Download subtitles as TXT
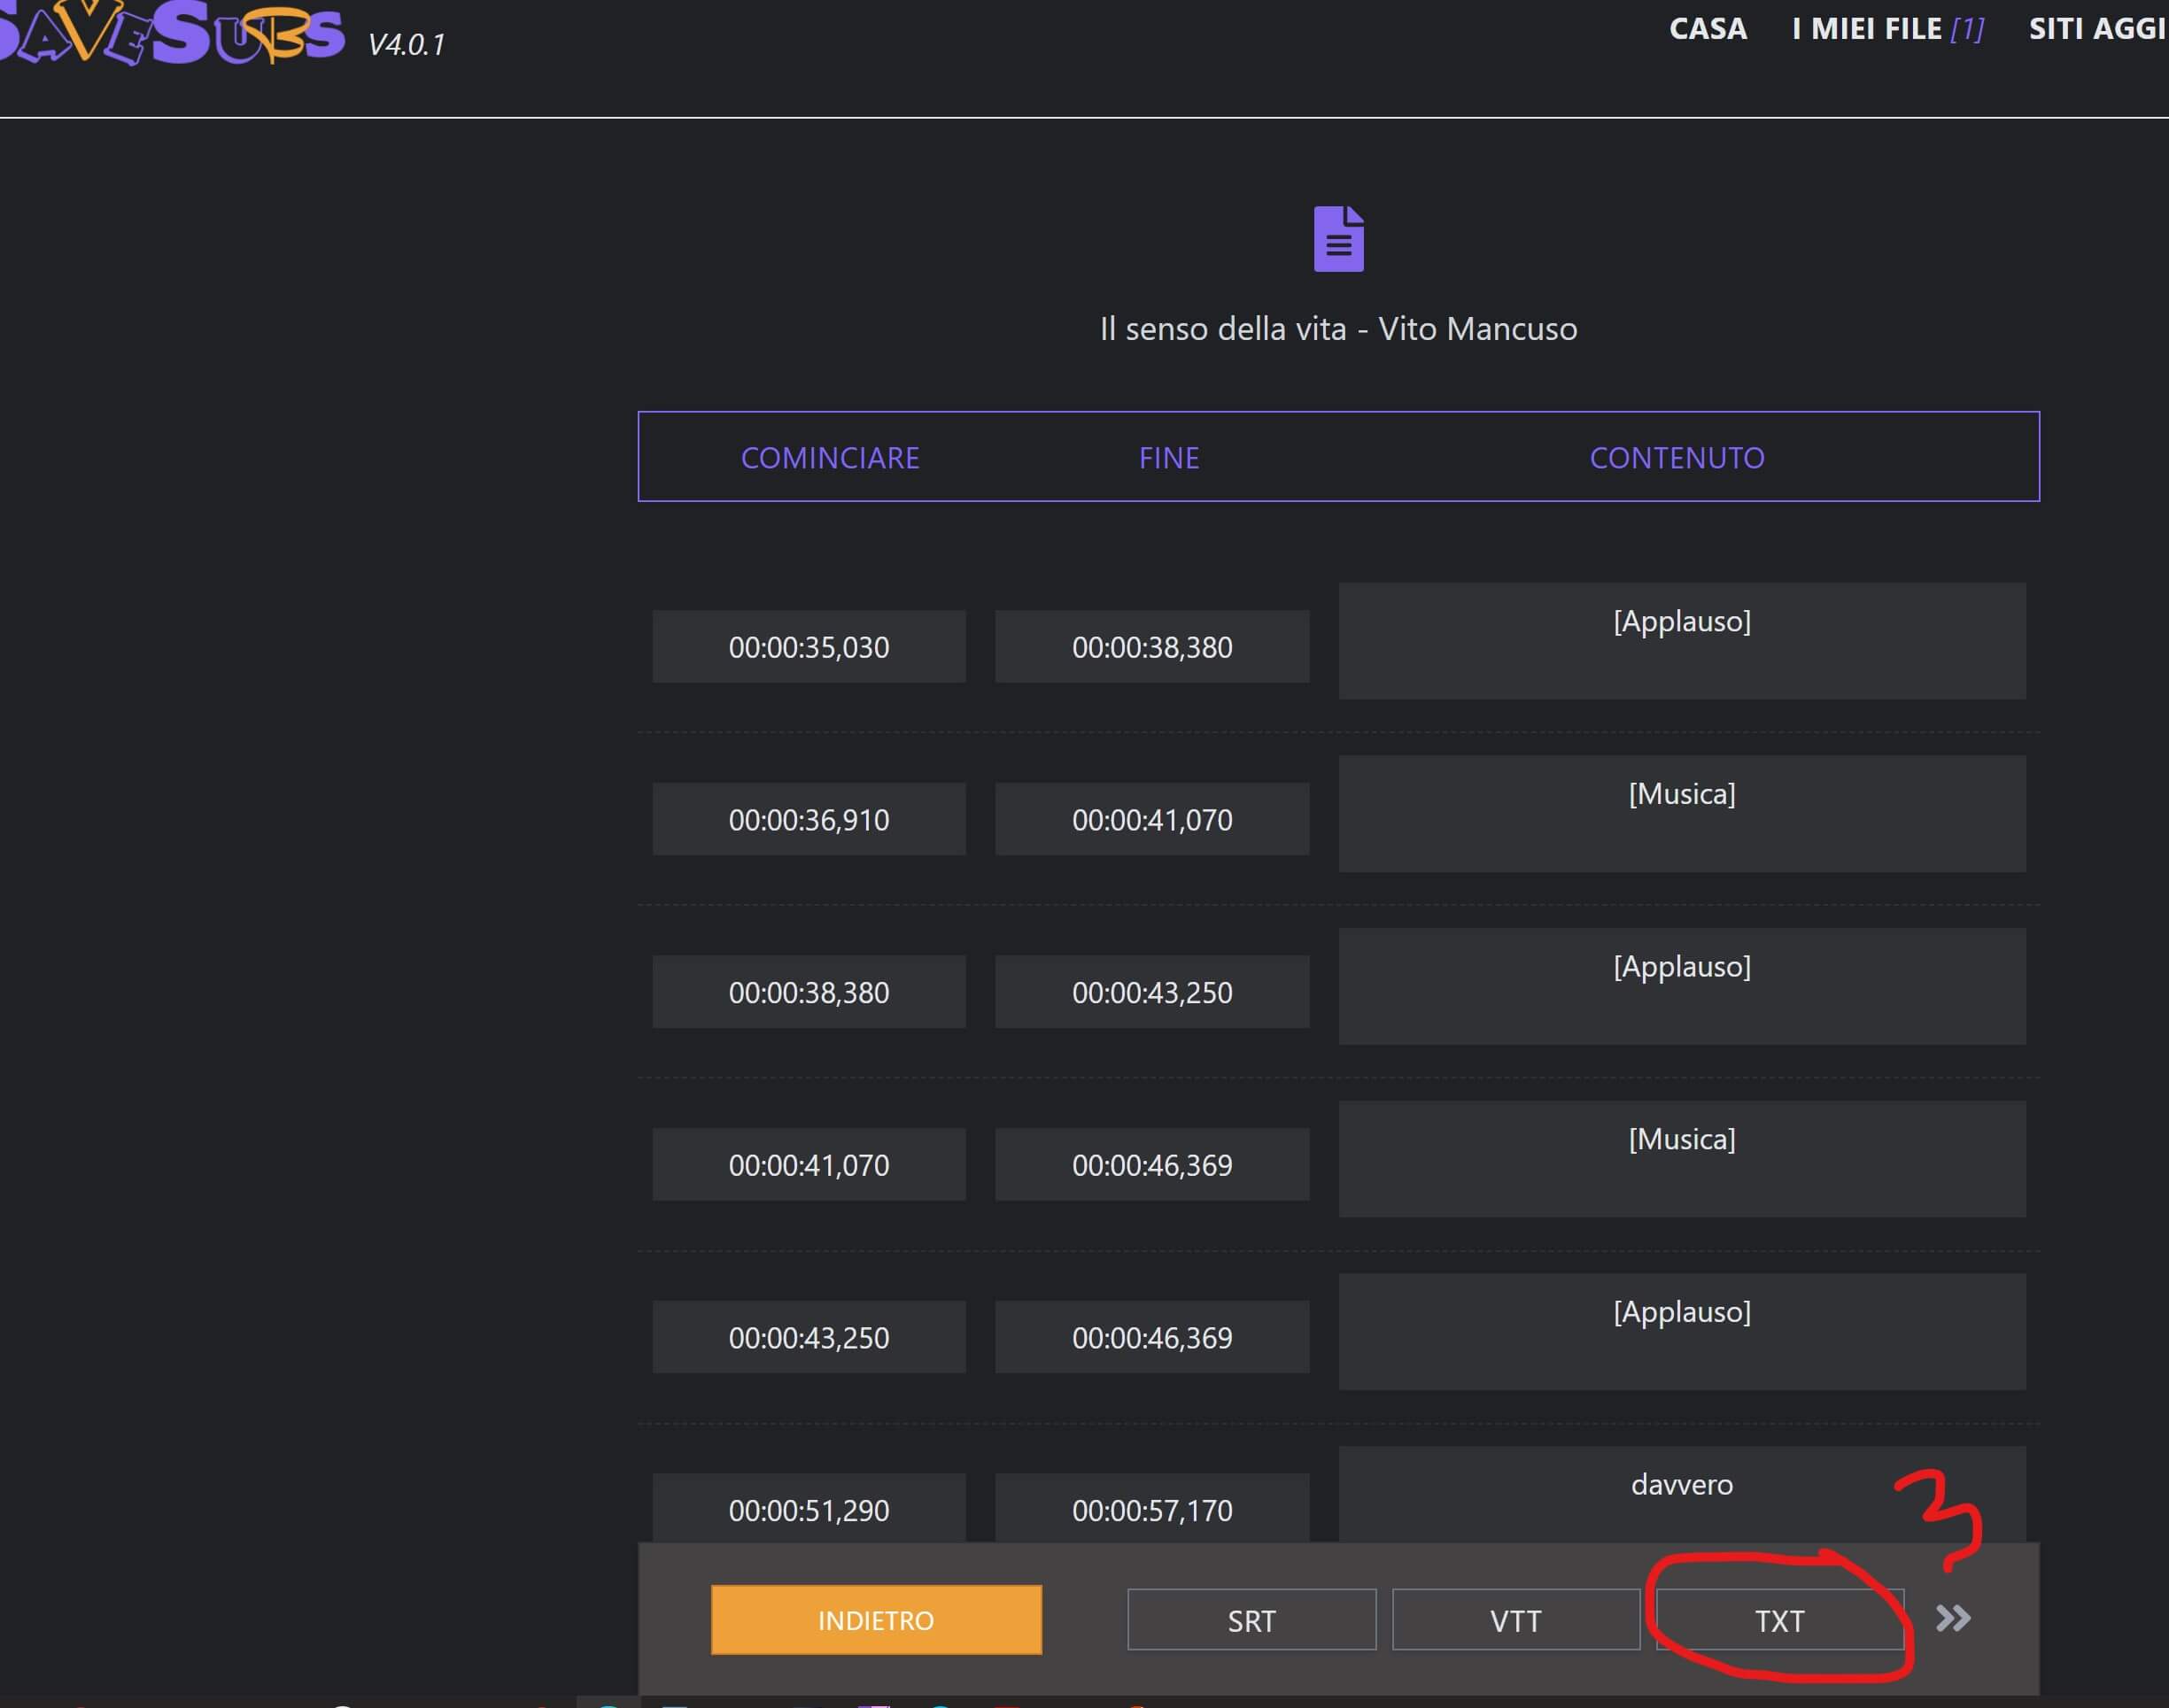 (1779, 1620)
